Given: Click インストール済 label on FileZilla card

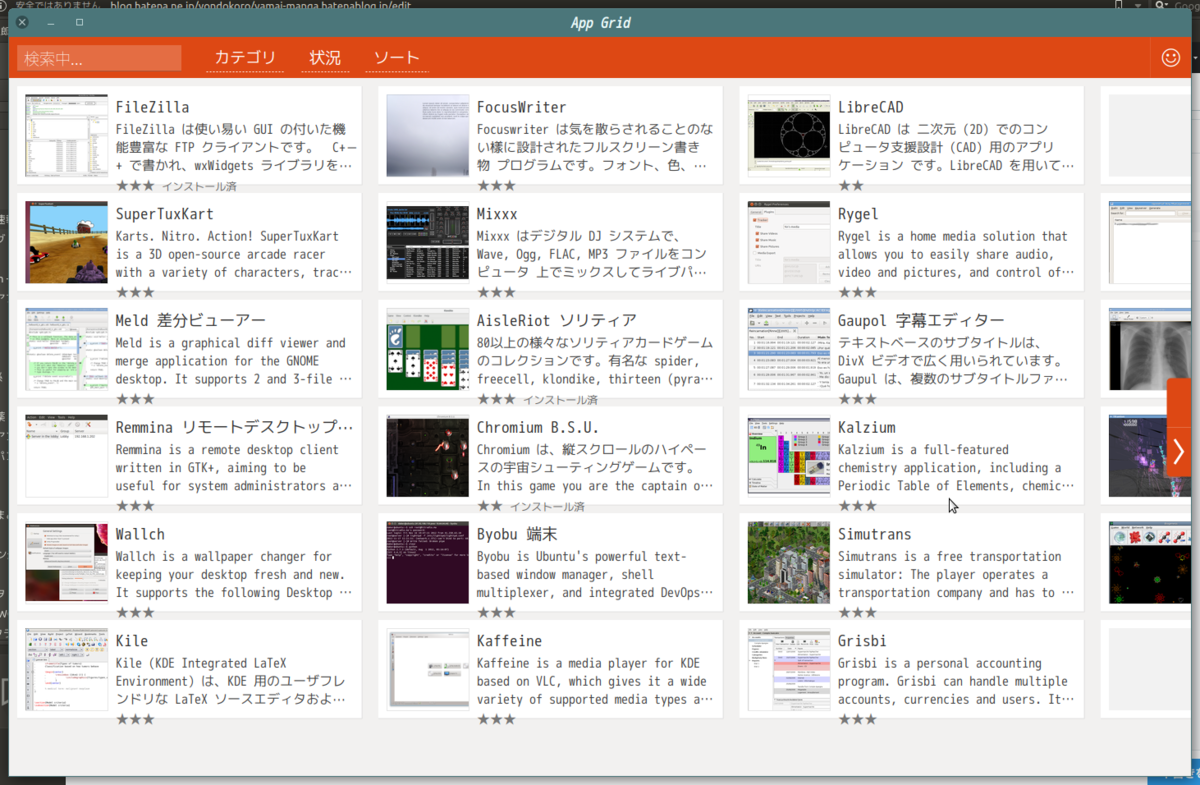Looking at the screenshot, I should pyautogui.click(x=199, y=186).
